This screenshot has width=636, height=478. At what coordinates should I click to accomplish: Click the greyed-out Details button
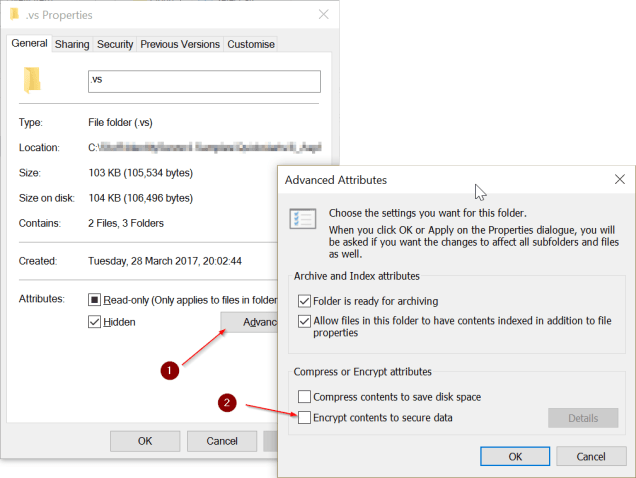coord(583,418)
